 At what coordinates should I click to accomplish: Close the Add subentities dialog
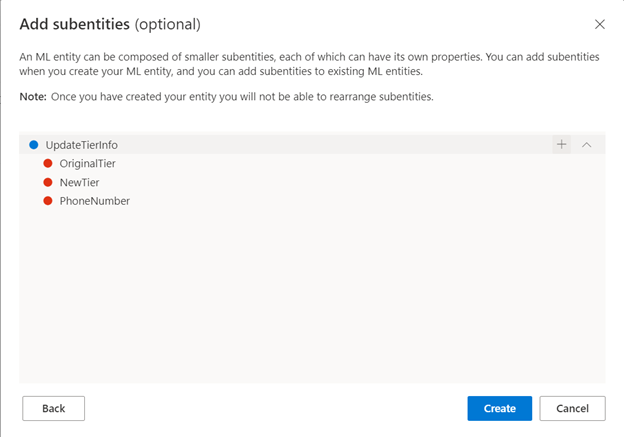pos(600,24)
